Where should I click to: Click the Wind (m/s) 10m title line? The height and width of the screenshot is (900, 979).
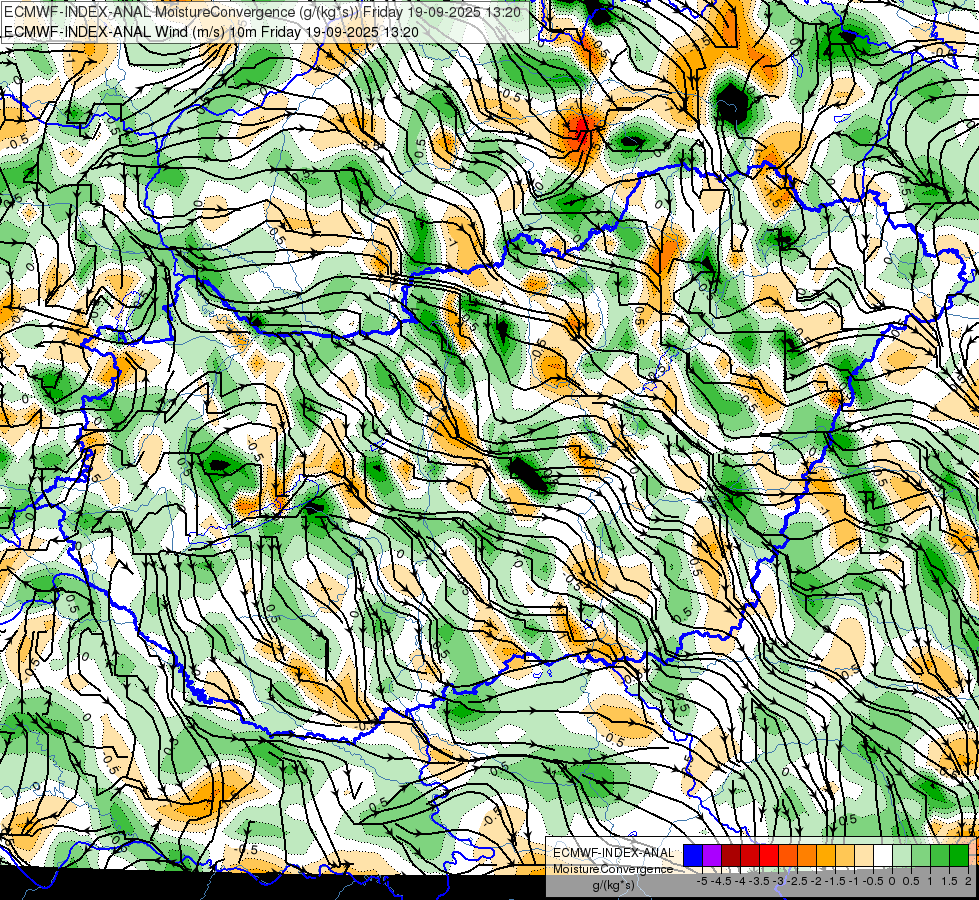pyautogui.click(x=211, y=31)
